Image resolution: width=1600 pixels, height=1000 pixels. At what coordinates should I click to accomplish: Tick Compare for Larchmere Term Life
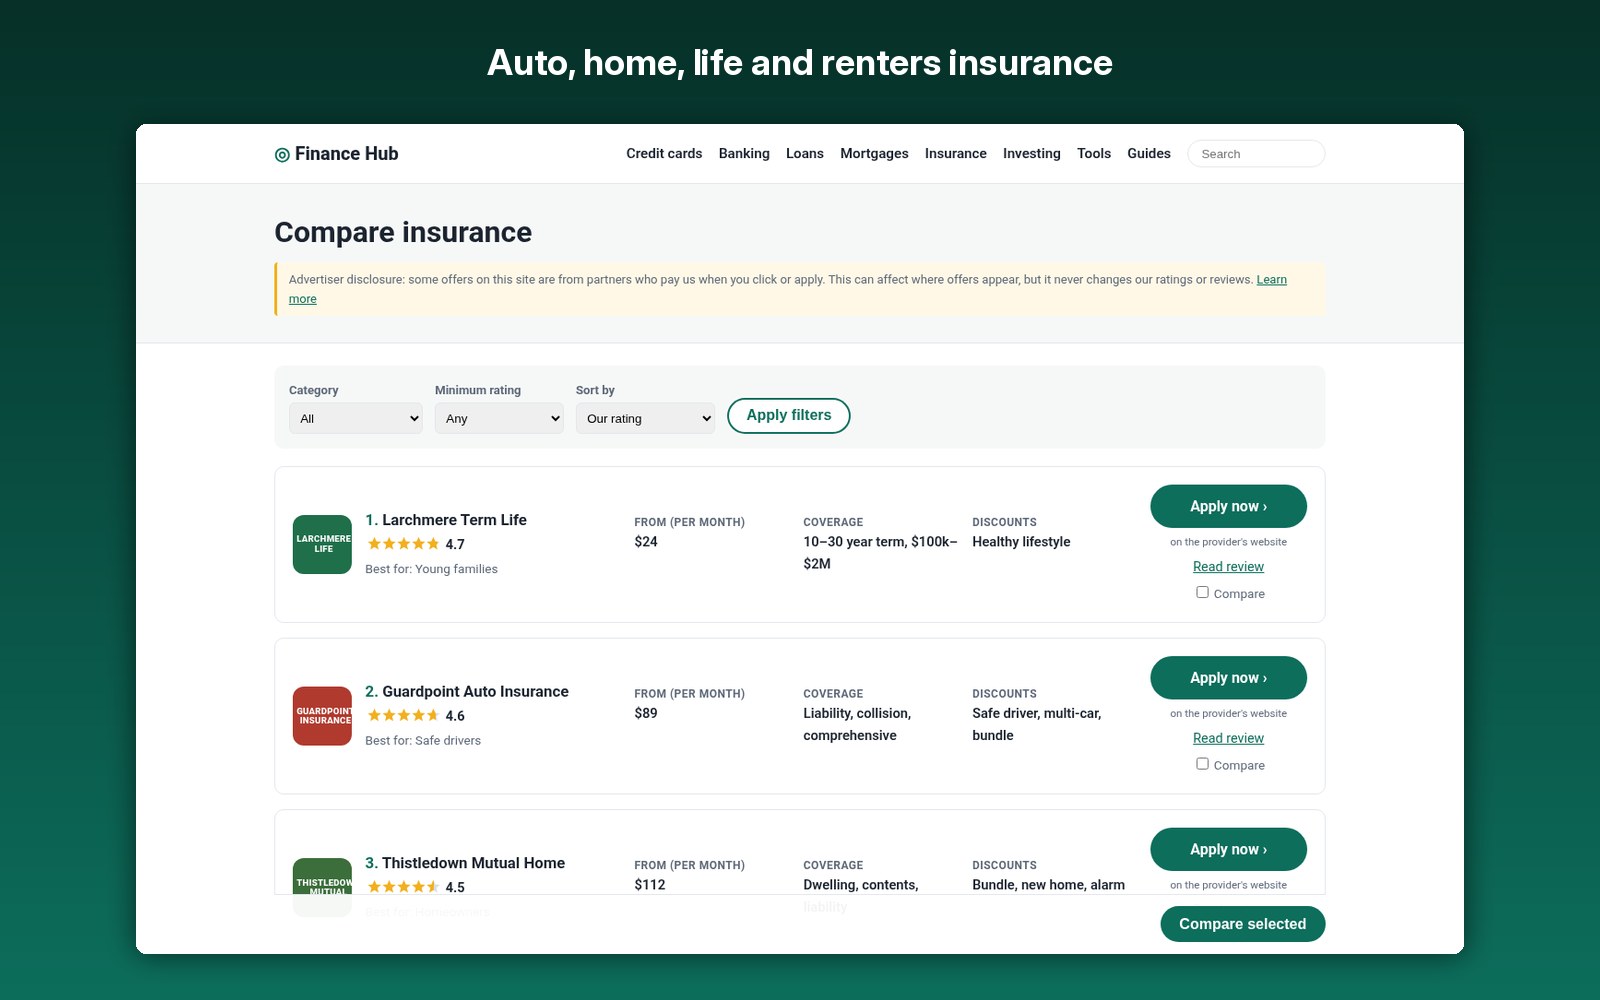coord(1202,592)
